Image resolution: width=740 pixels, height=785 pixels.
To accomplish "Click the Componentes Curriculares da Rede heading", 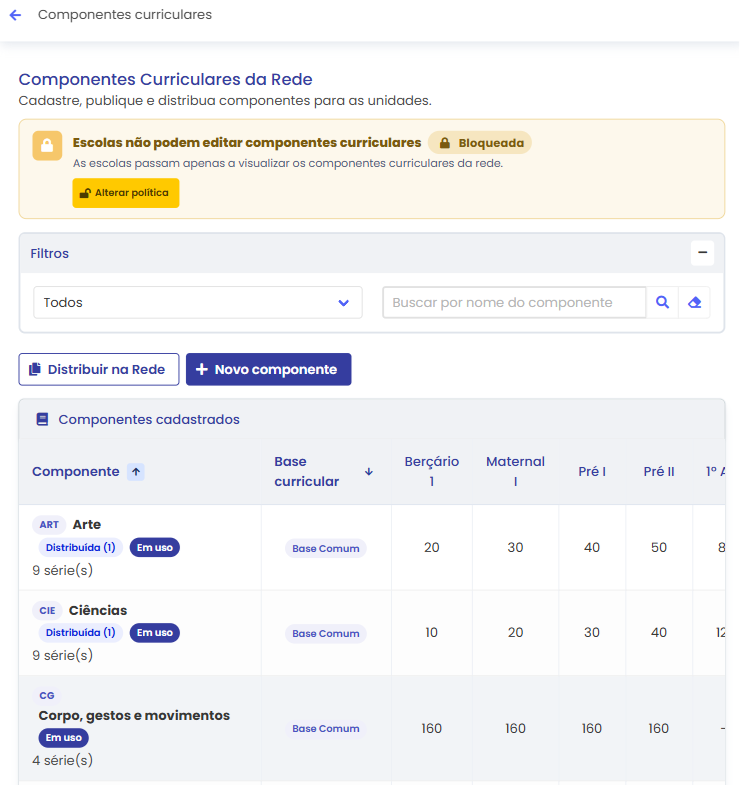I will click(x=165, y=79).
